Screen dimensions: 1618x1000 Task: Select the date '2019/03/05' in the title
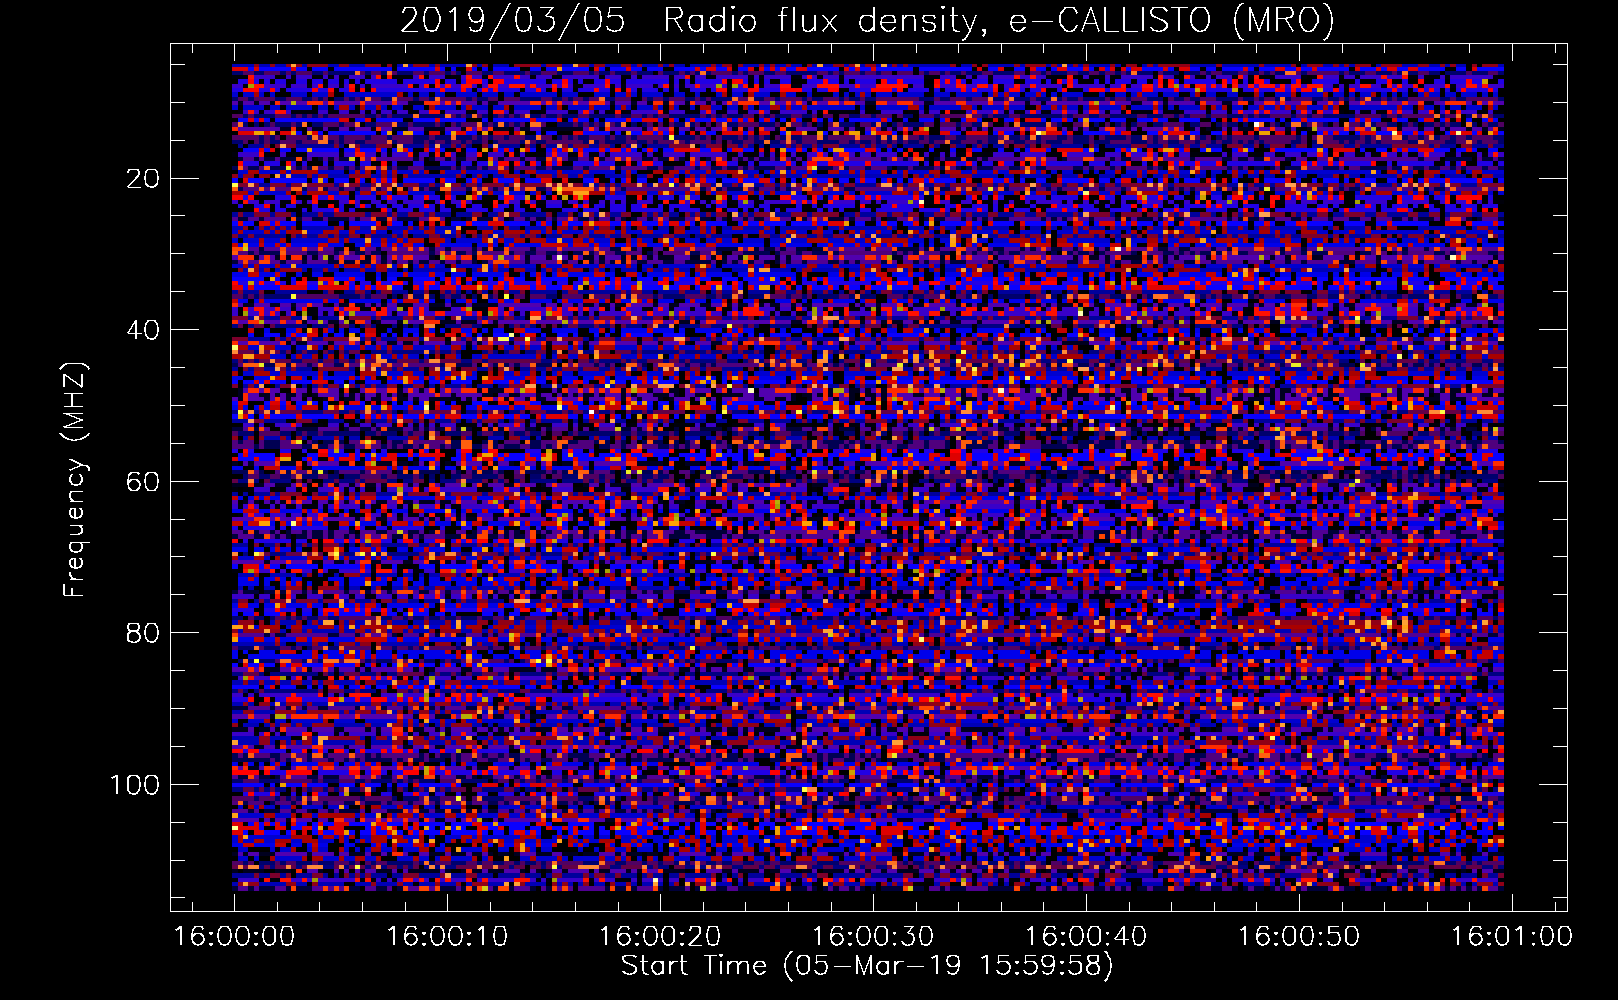pyautogui.click(x=513, y=21)
